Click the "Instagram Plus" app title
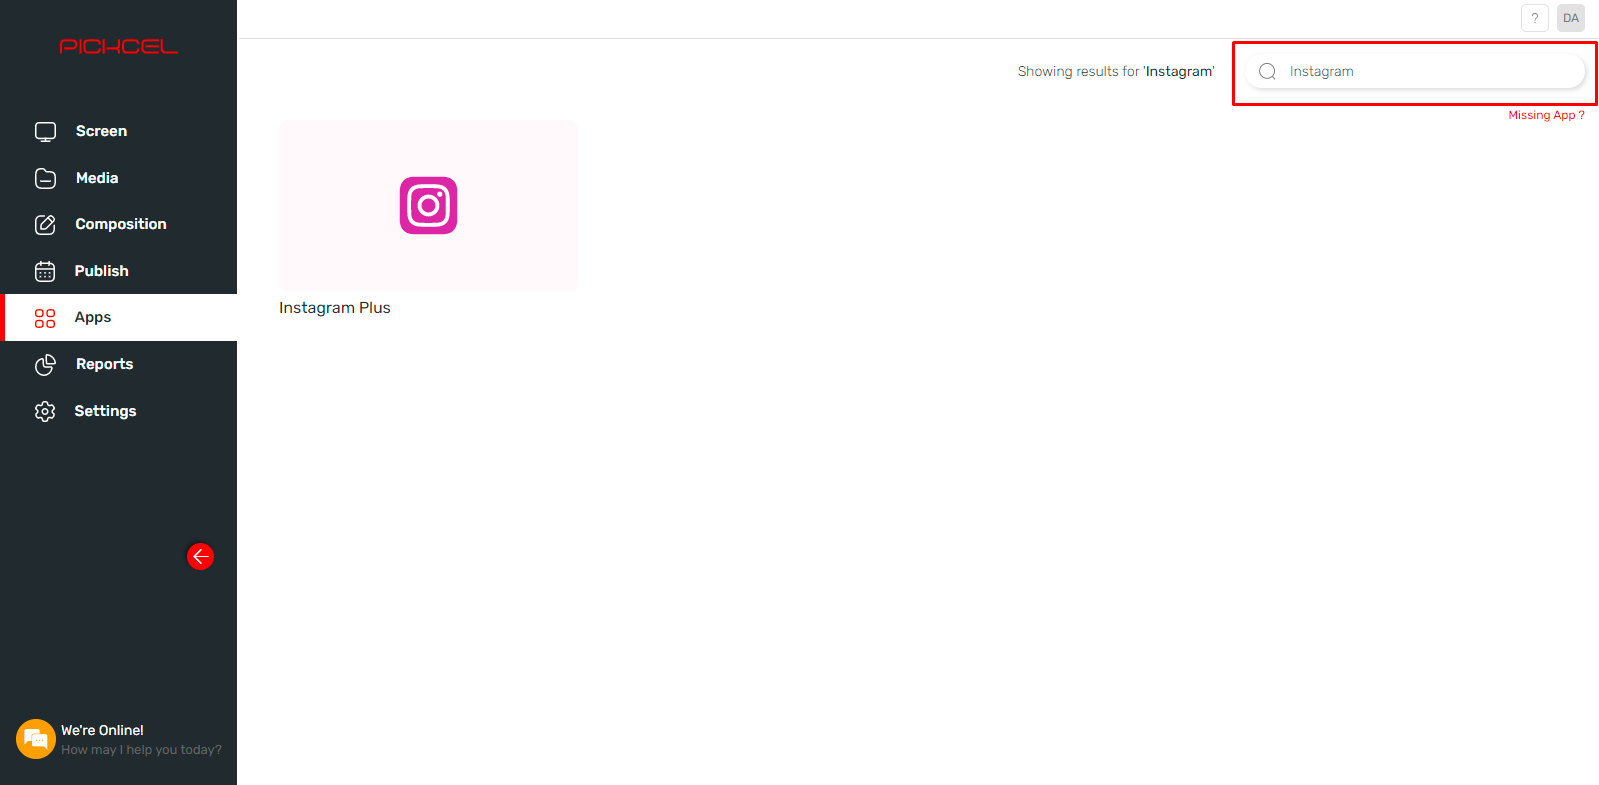The width and height of the screenshot is (1599, 785). click(335, 308)
